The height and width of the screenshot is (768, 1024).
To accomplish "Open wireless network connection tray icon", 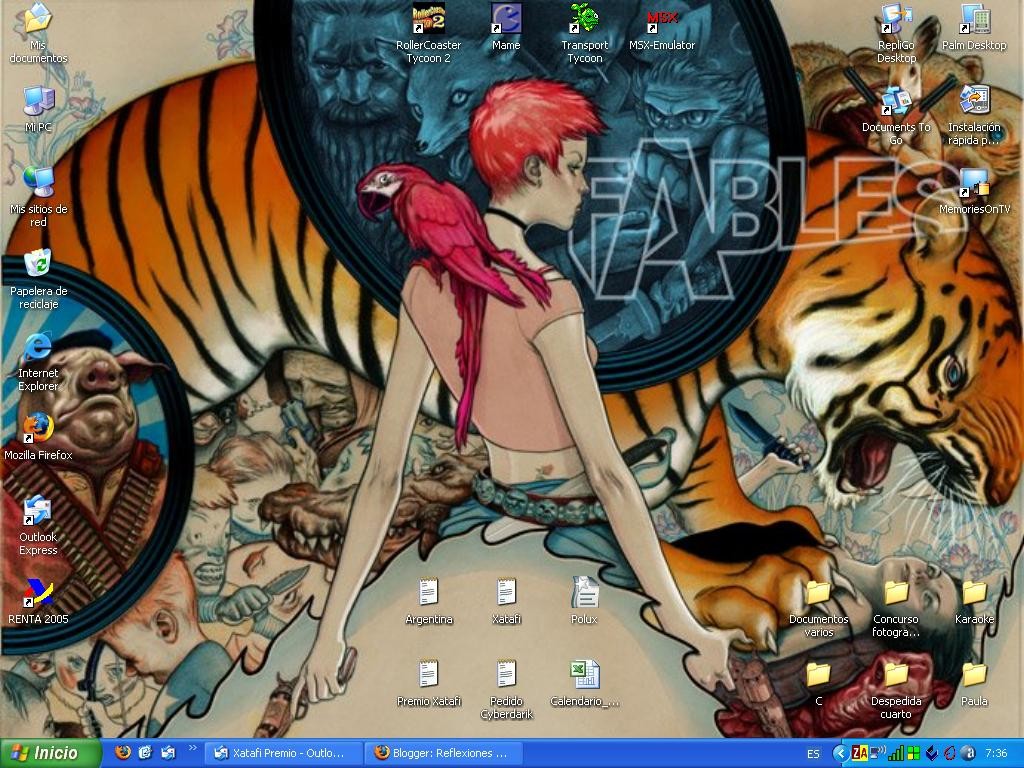I will pos(878,754).
